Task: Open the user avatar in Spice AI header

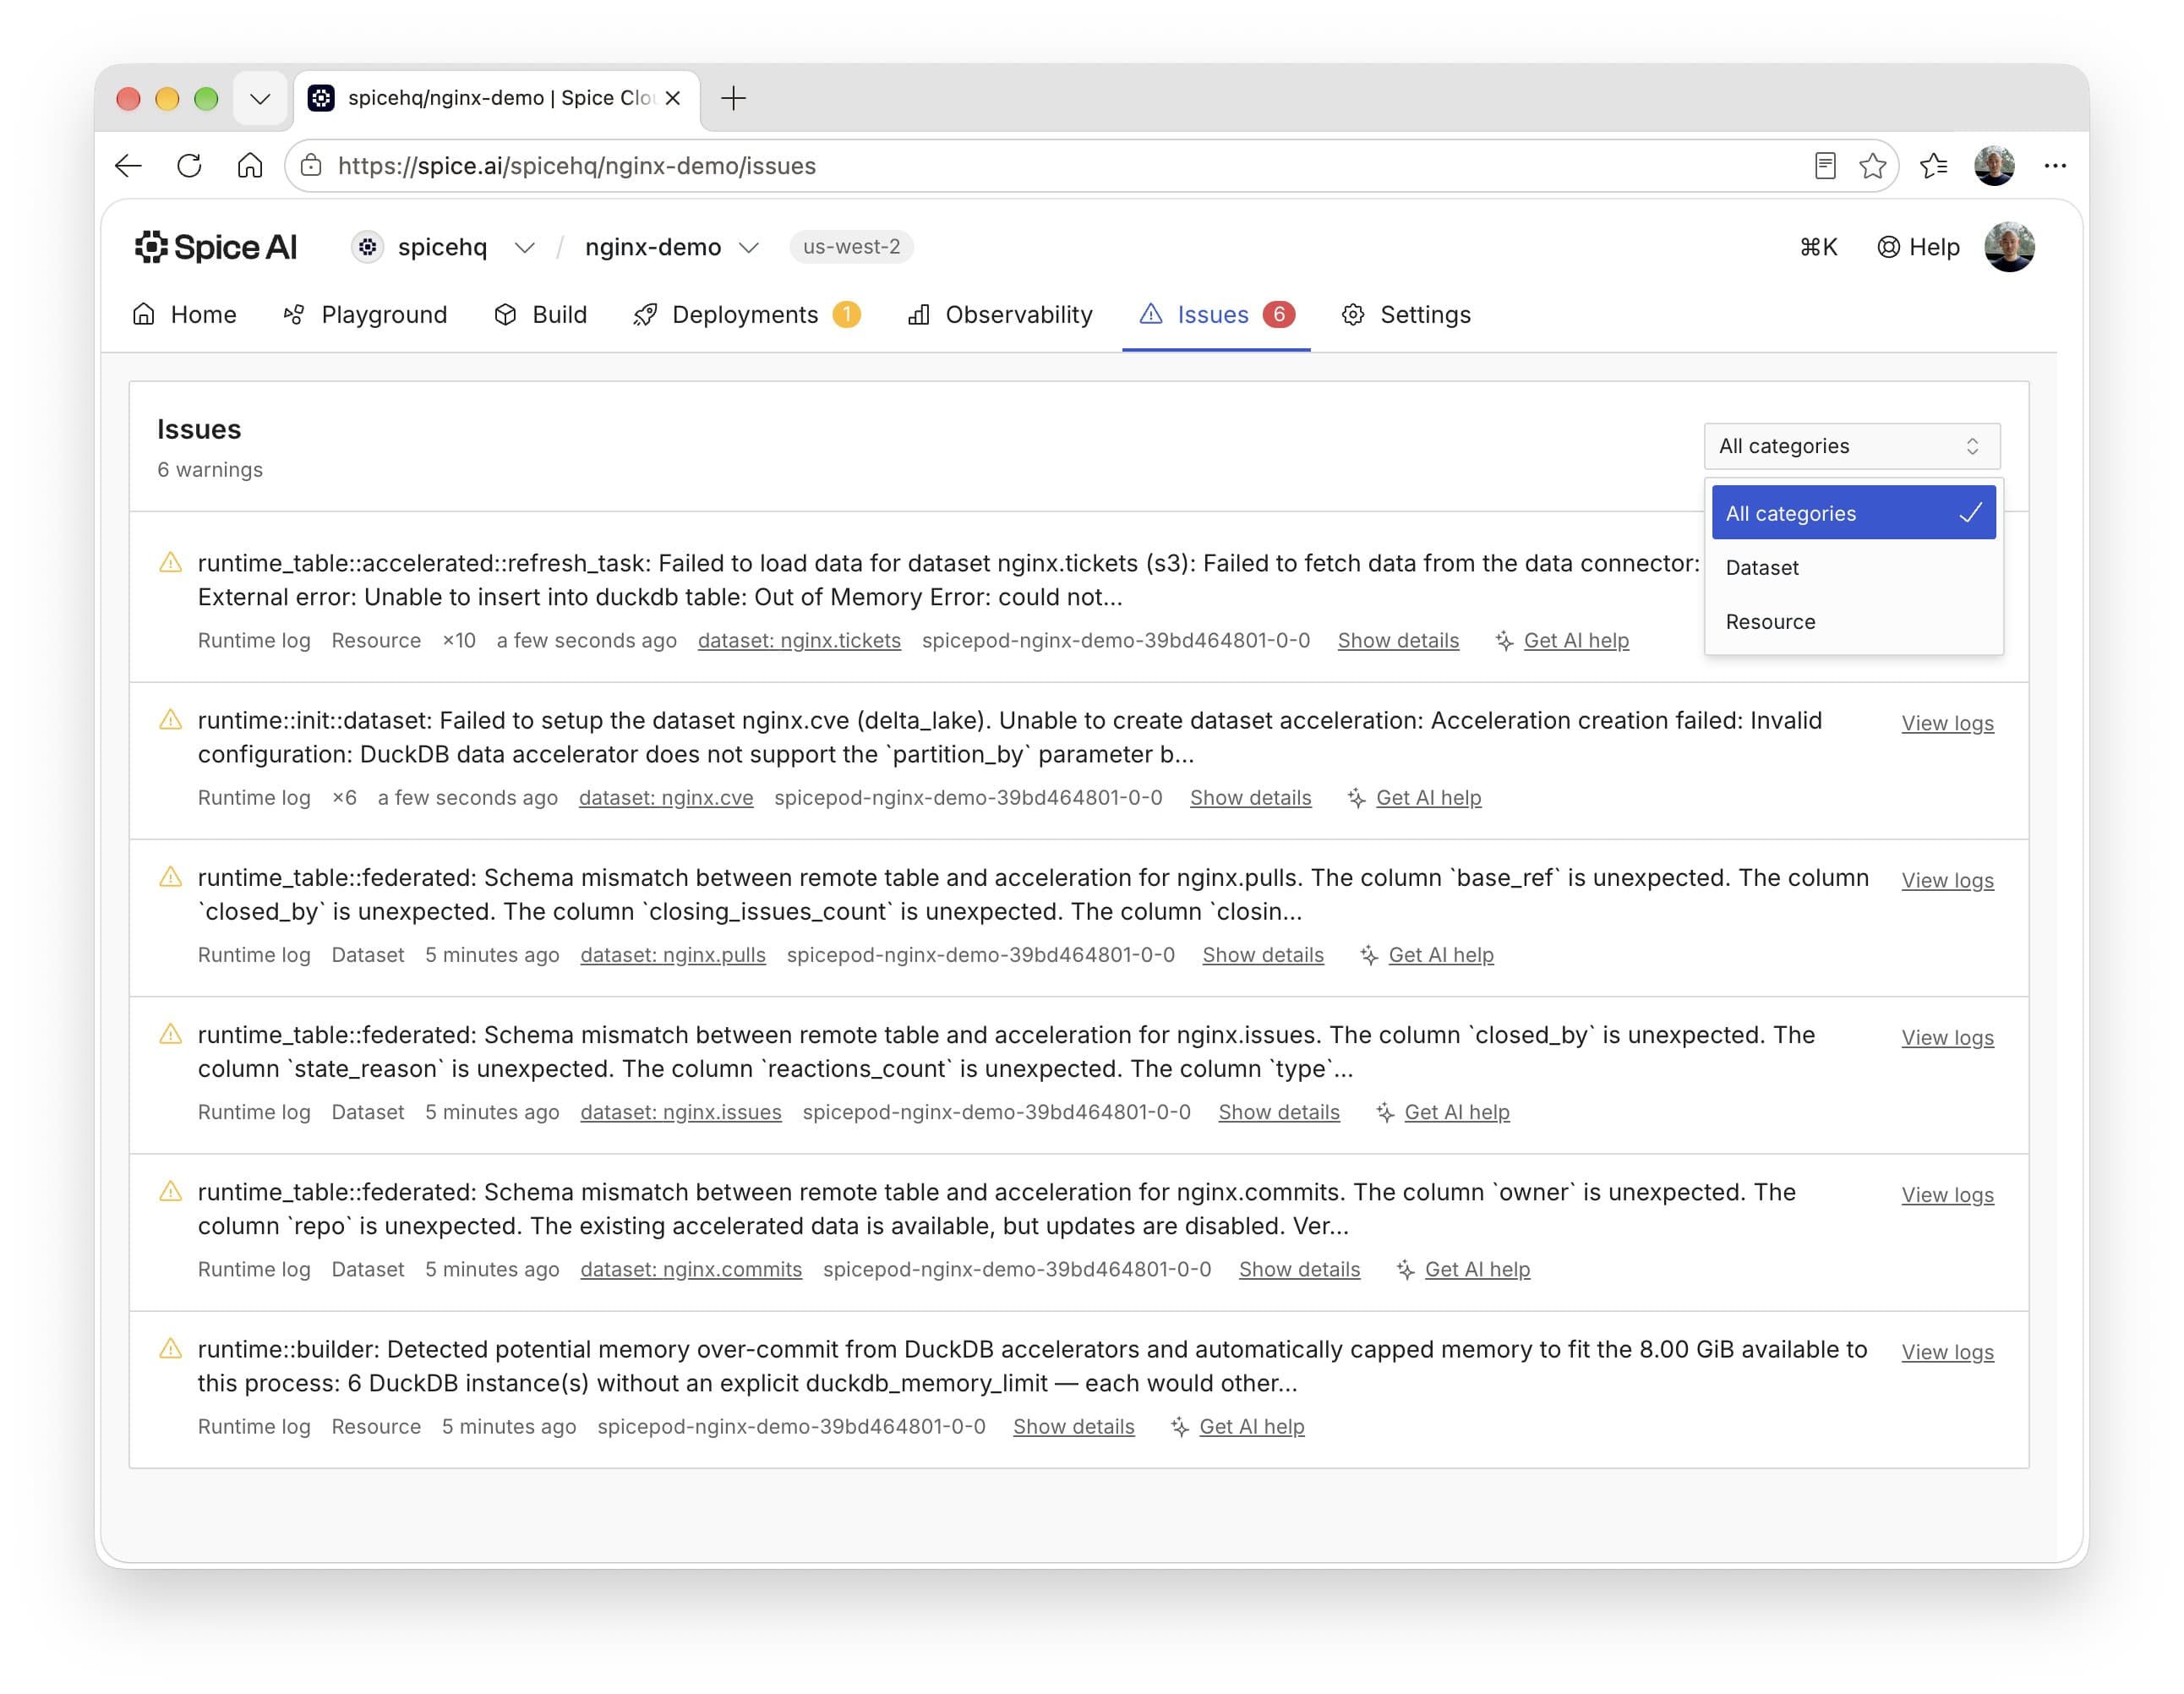Action: [2009, 247]
